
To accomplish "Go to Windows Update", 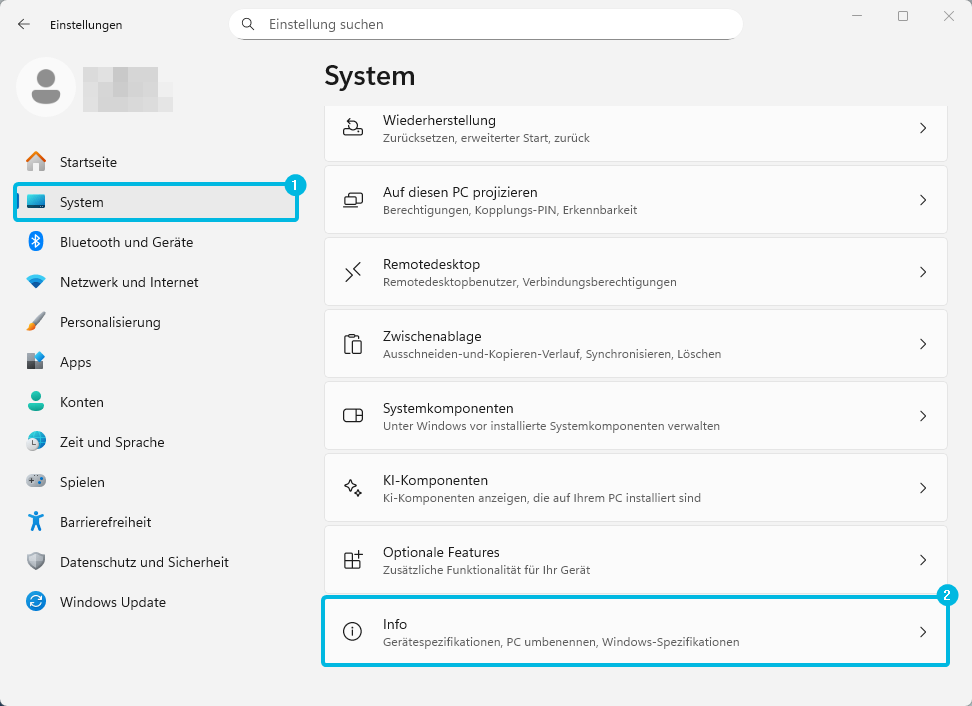I will tap(156, 602).
